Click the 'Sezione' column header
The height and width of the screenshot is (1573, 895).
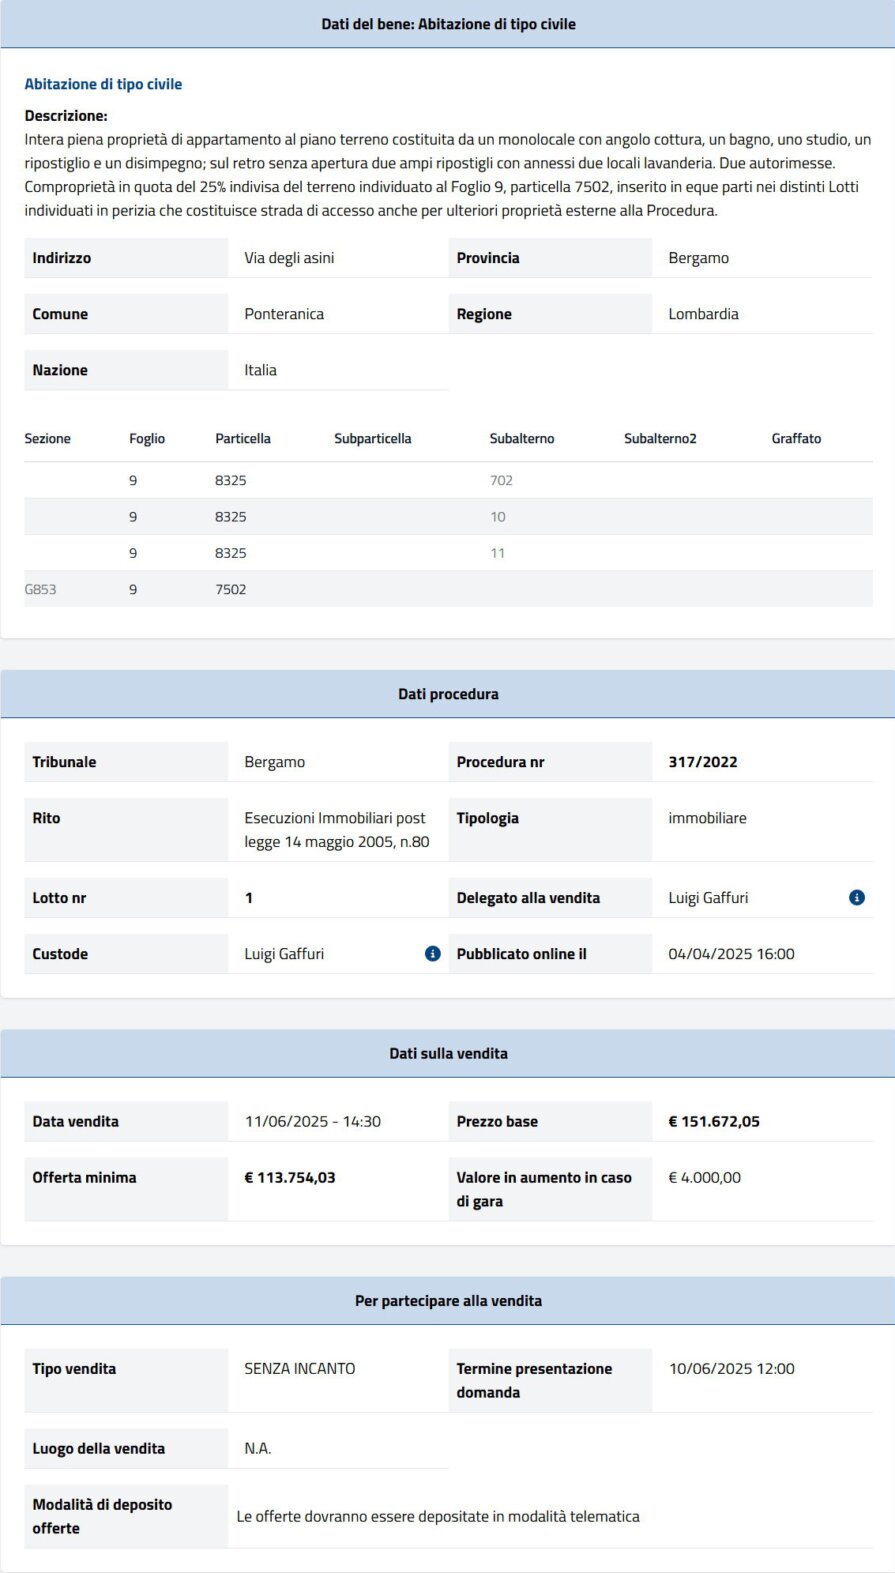[x=47, y=439]
